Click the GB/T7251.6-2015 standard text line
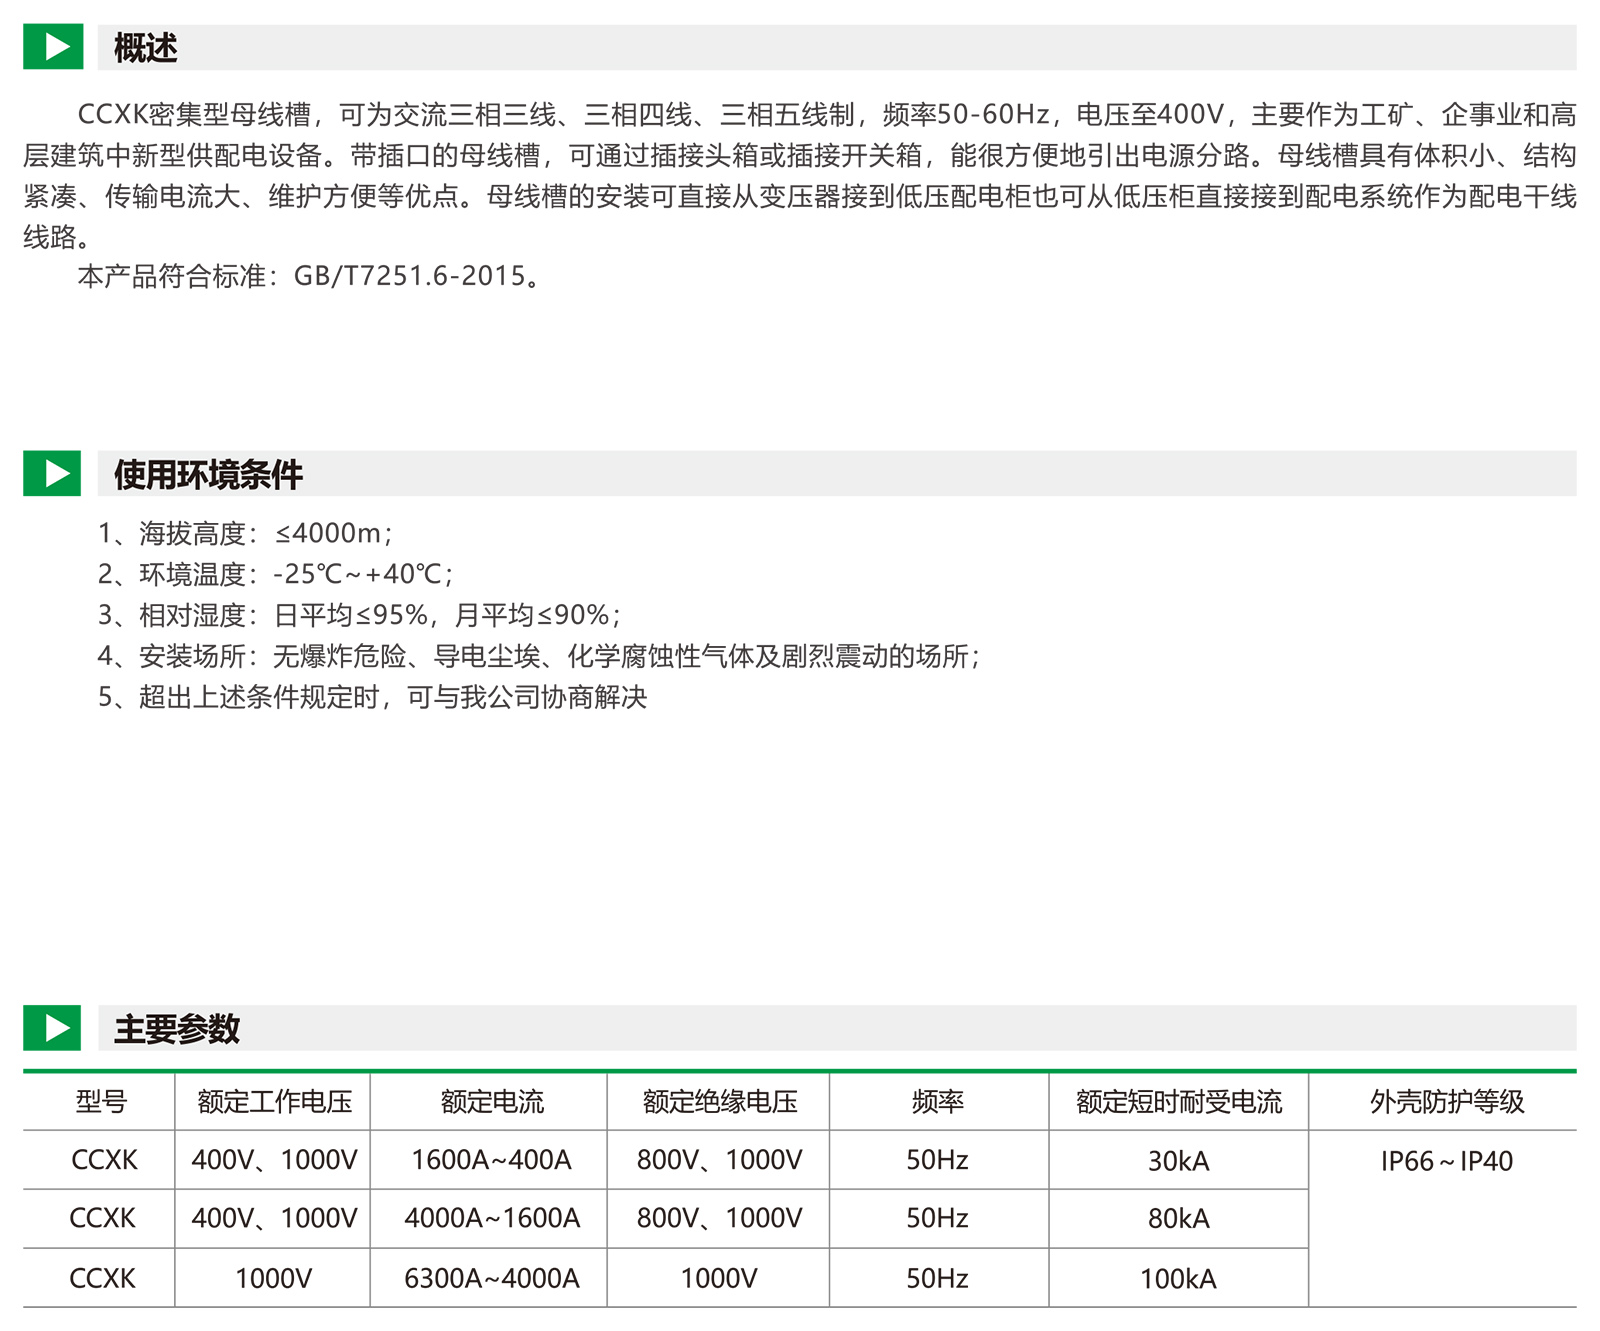This screenshot has height=1331, width=1600. pos(310,276)
